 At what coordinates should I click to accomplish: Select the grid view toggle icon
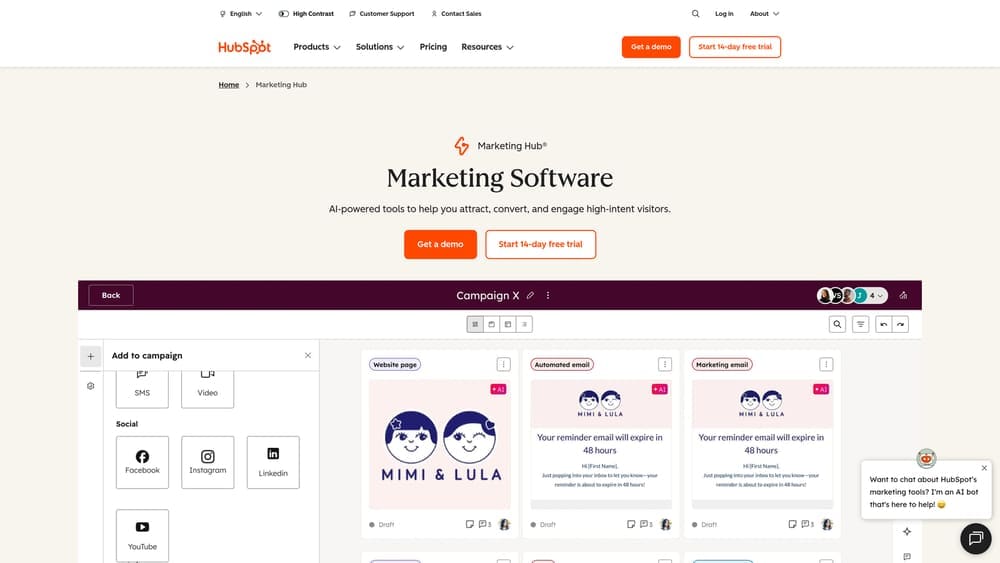click(475, 325)
